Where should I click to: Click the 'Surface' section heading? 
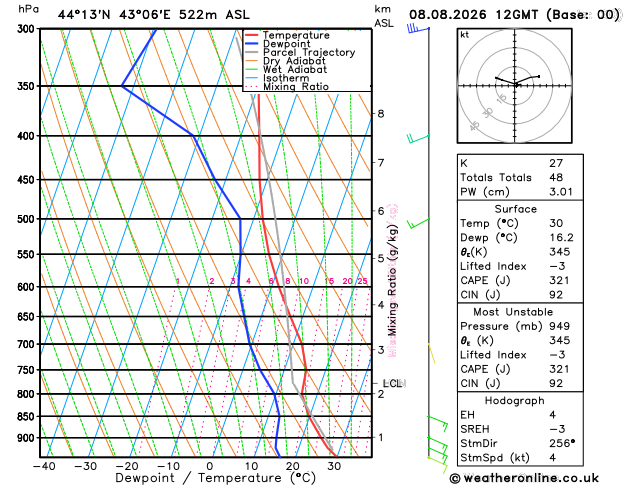(x=515, y=209)
